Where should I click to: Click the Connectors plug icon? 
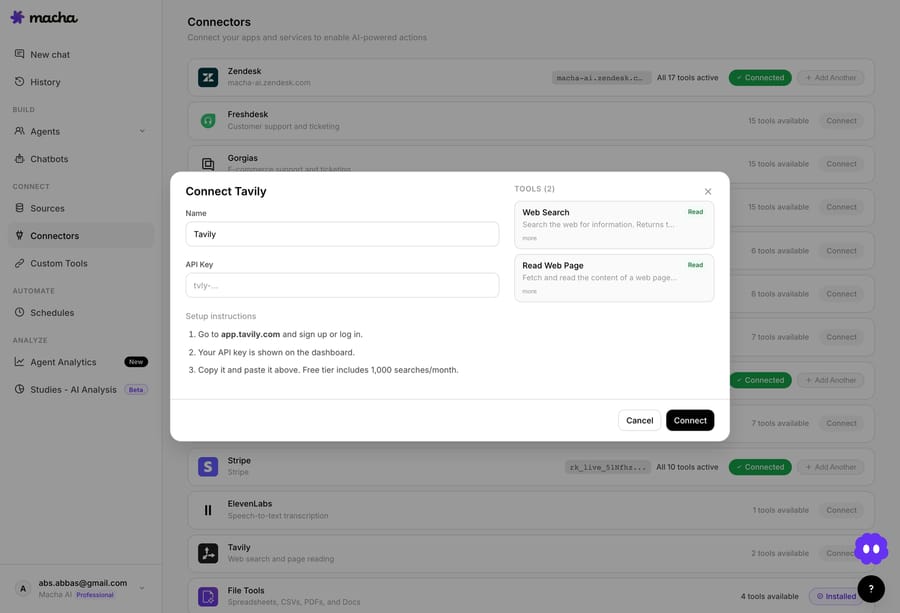click(x=20, y=235)
